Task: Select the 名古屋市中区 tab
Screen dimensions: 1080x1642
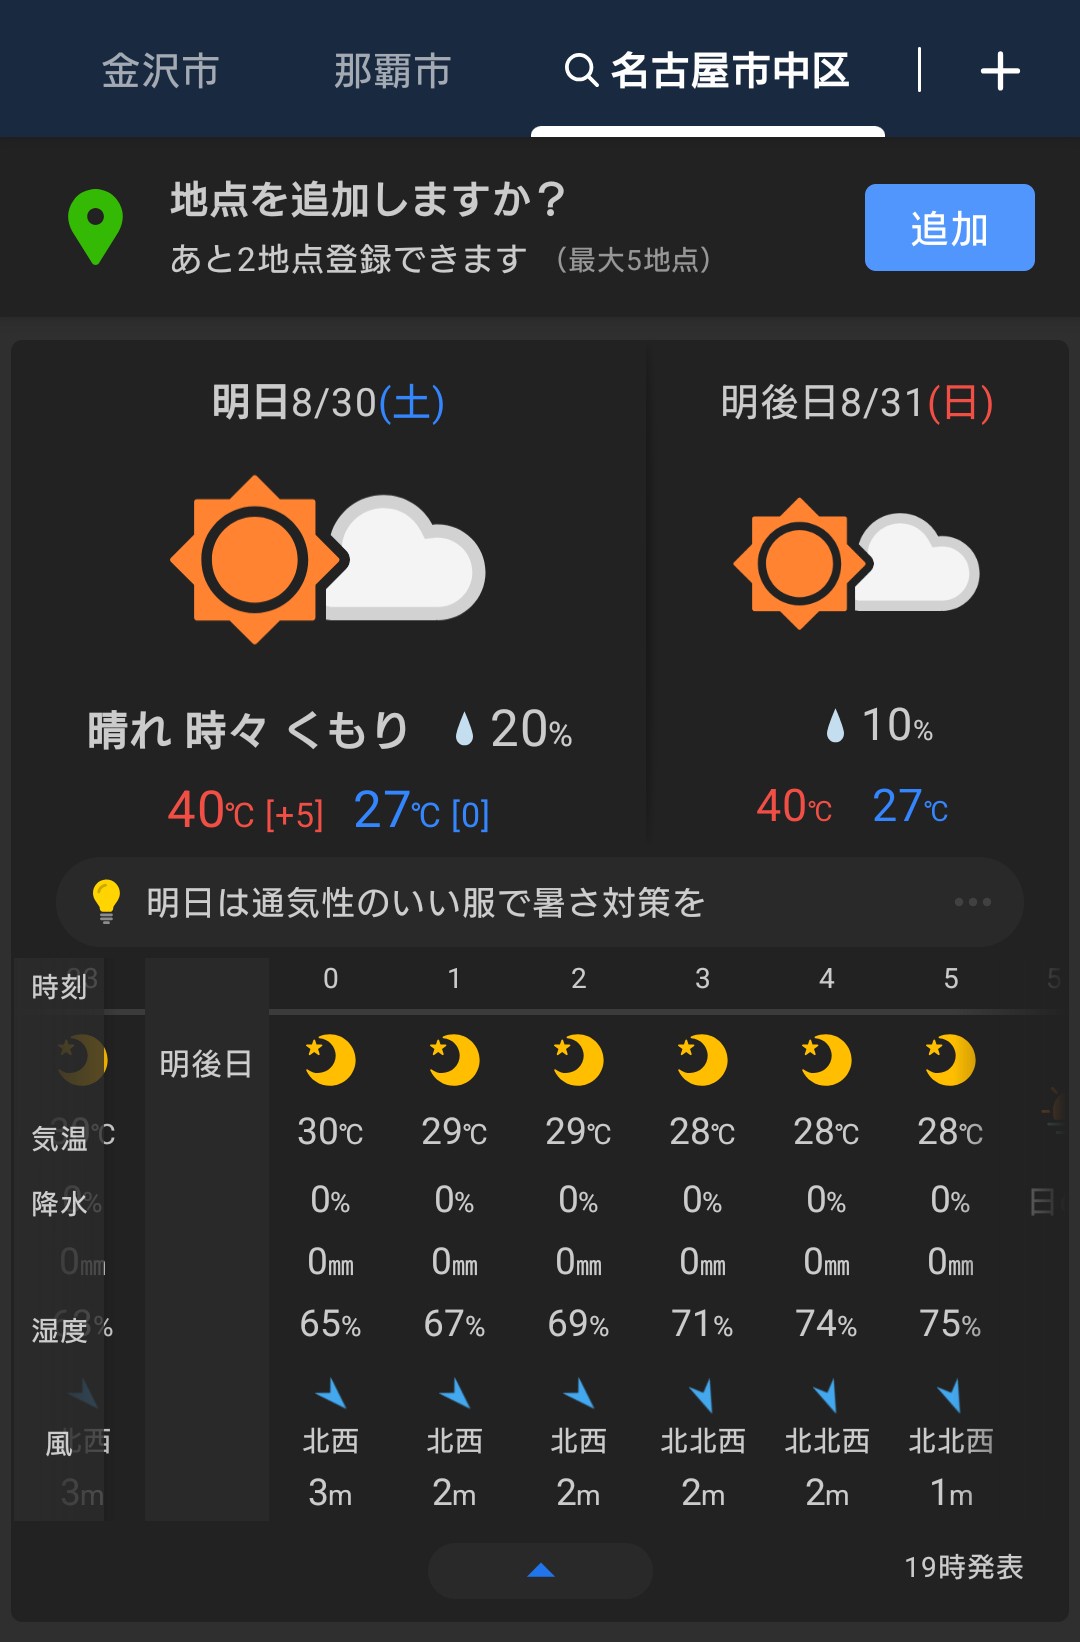Action: pos(729,72)
